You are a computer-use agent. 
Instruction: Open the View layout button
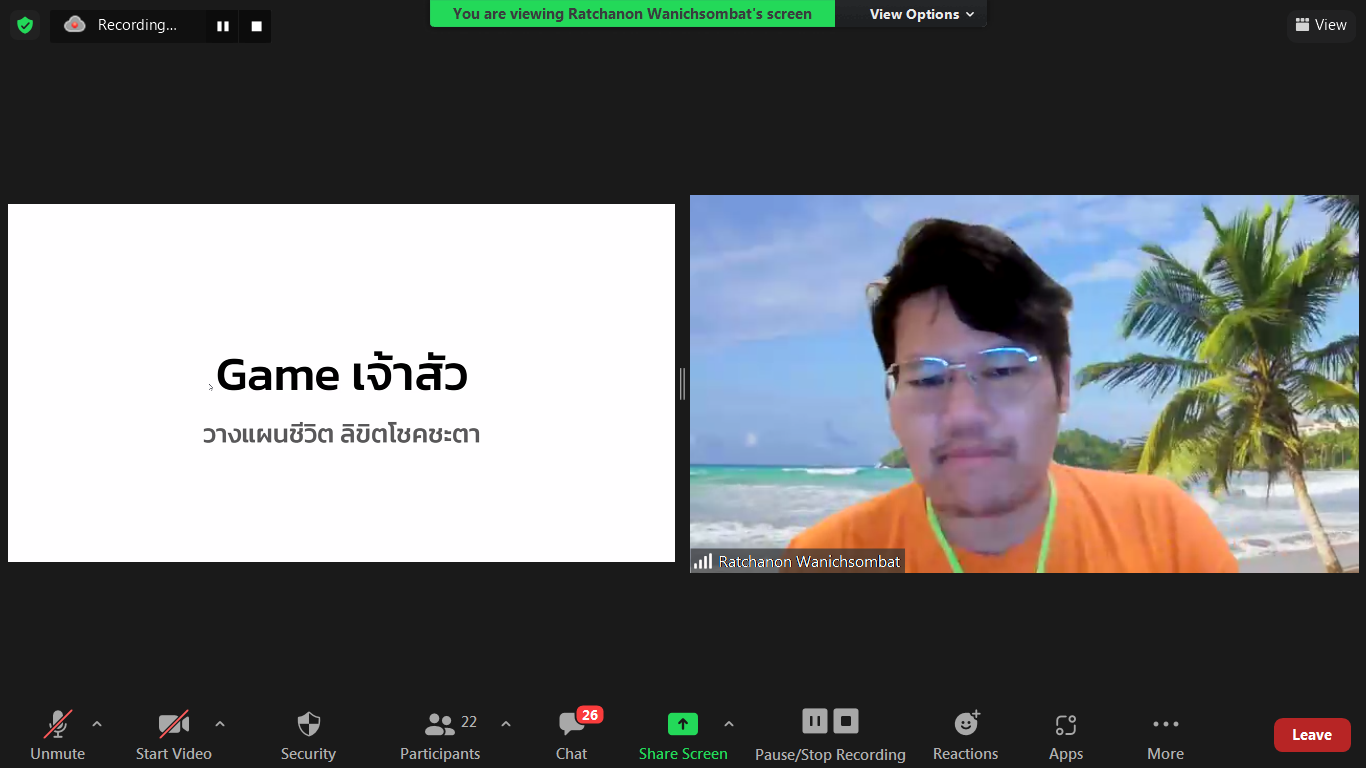coord(1321,25)
